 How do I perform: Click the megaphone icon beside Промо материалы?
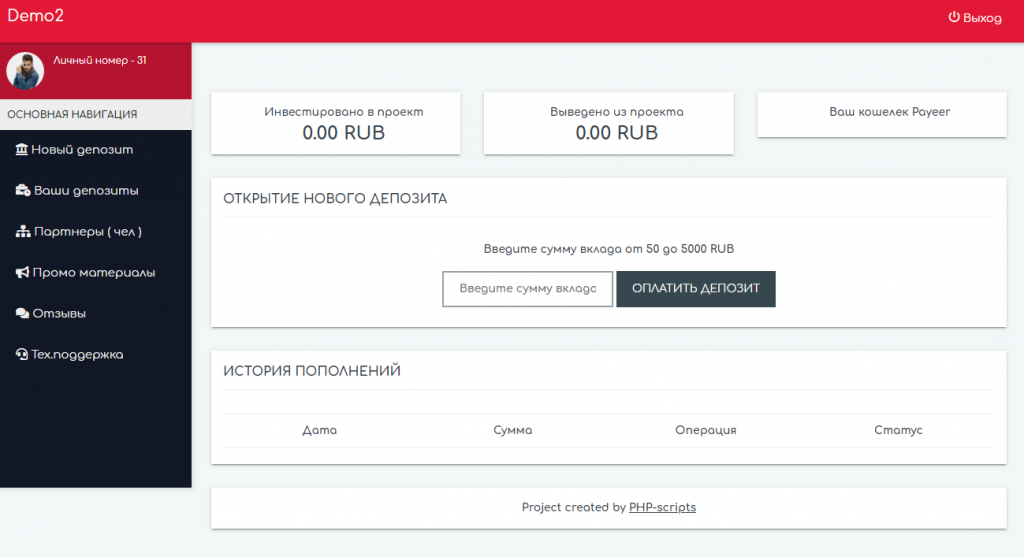(22, 273)
